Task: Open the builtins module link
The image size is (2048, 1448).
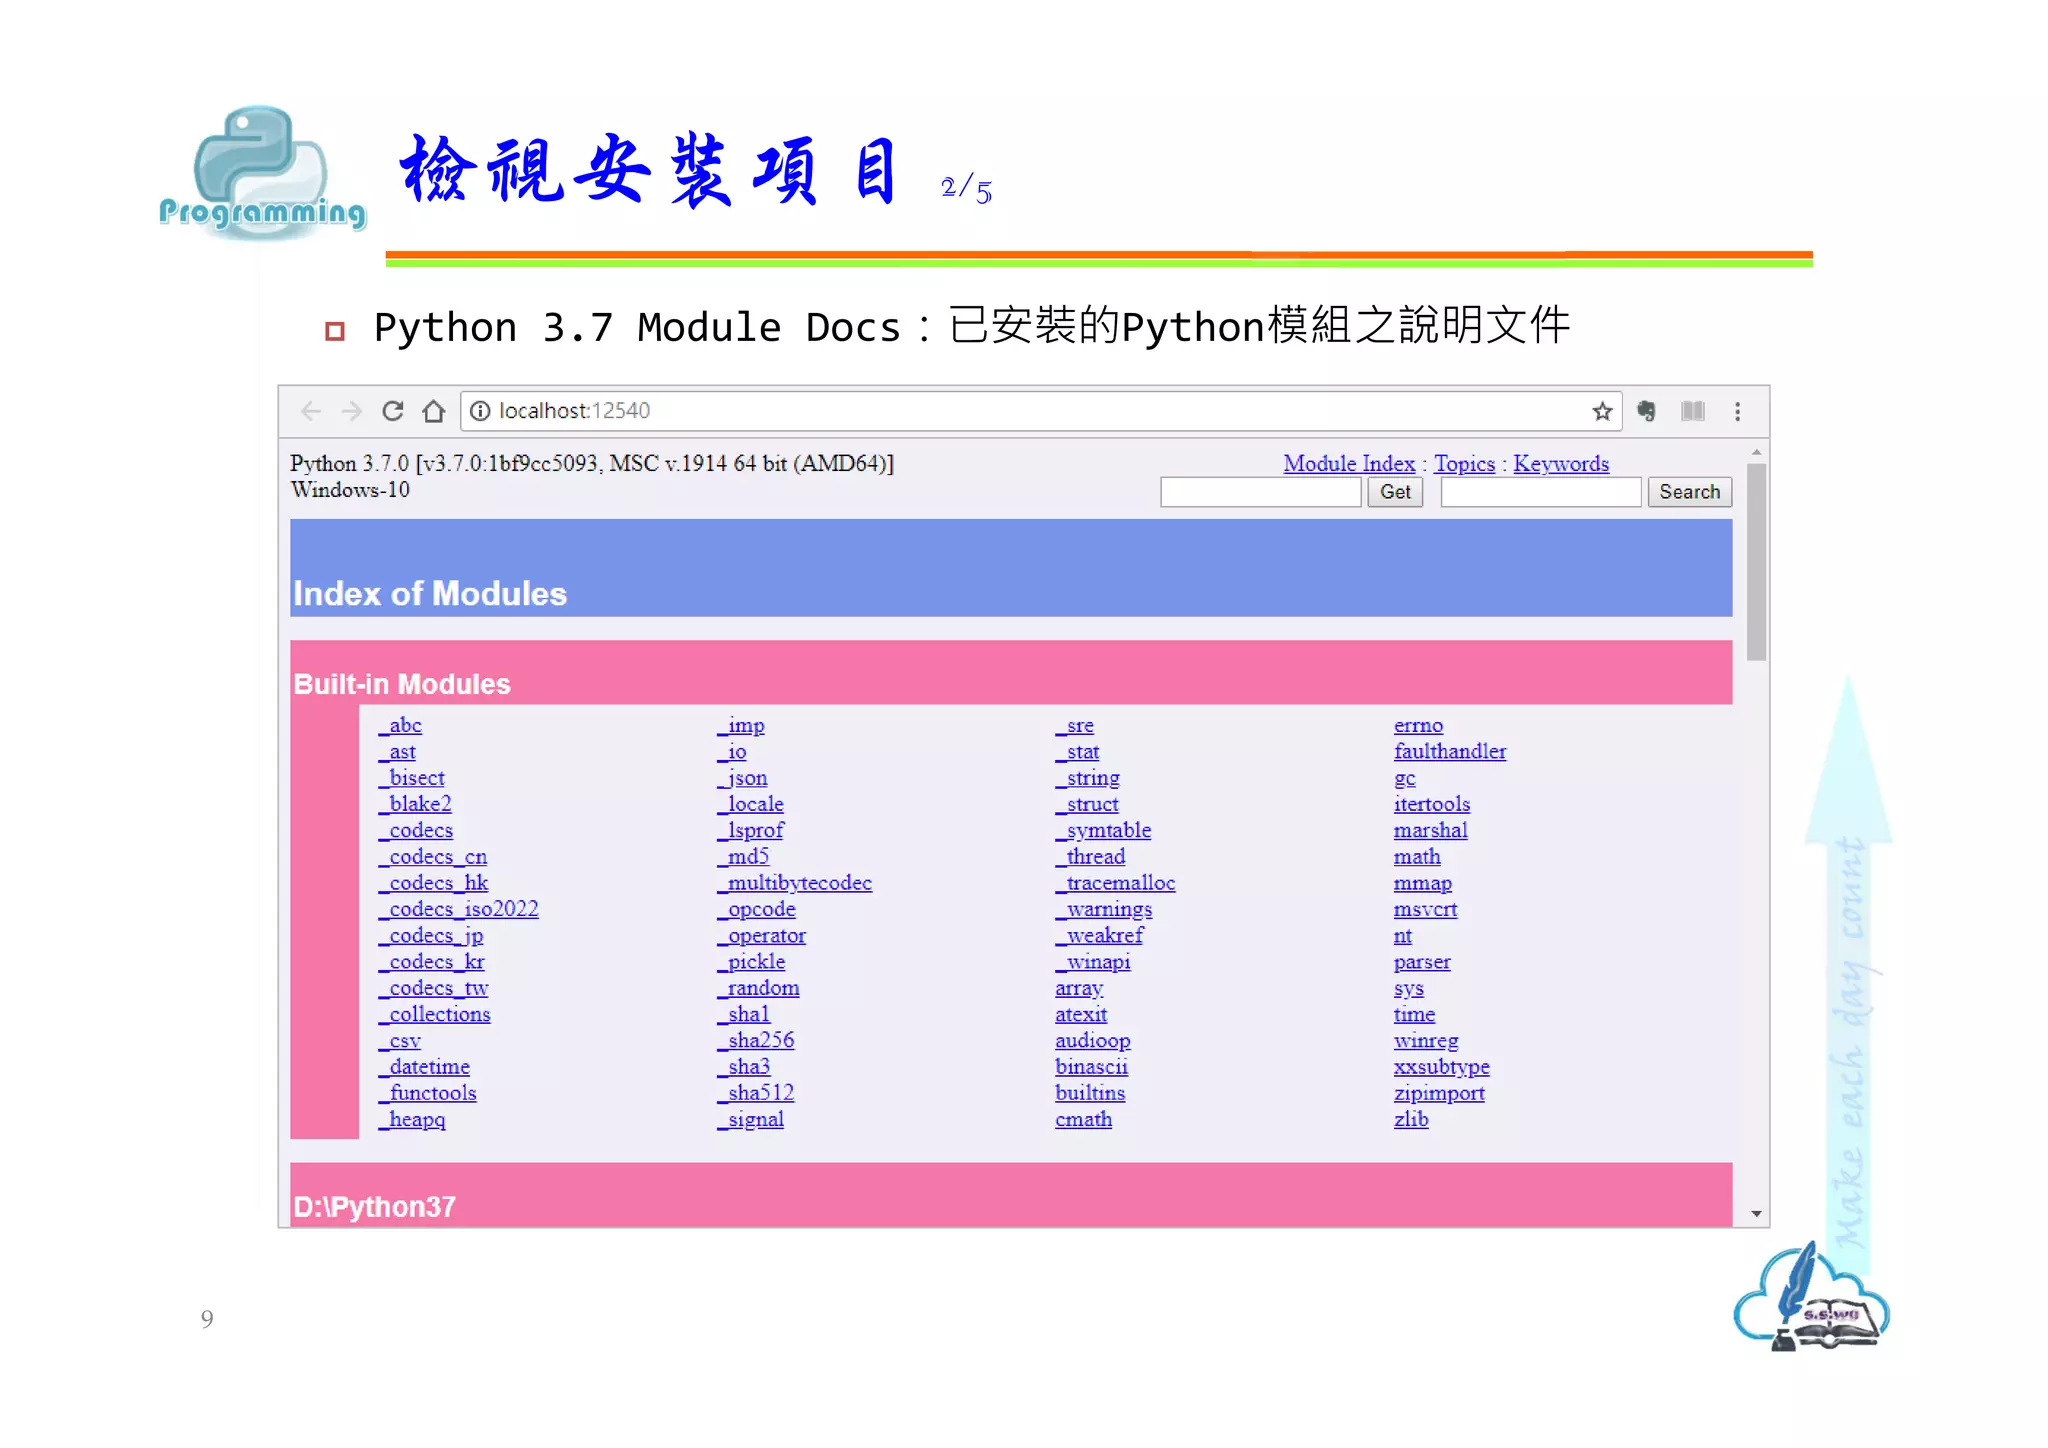Action: [x=1090, y=1093]
